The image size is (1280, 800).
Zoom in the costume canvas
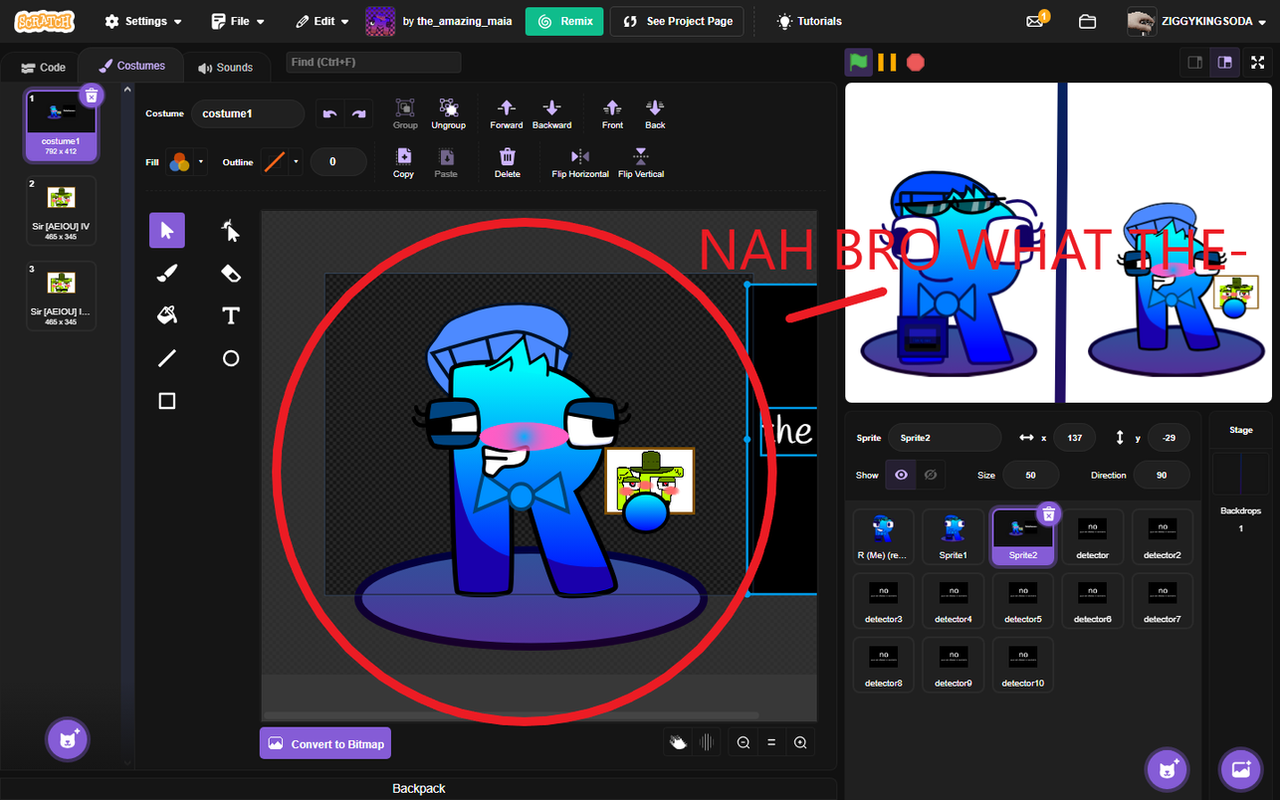(800, 742)
